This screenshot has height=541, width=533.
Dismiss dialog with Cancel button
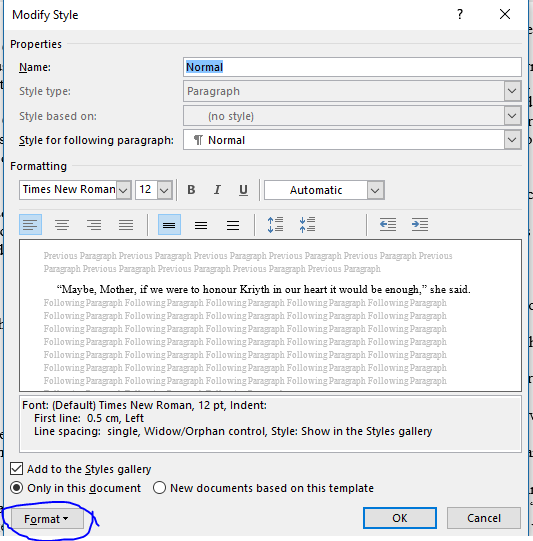(484, 518)
